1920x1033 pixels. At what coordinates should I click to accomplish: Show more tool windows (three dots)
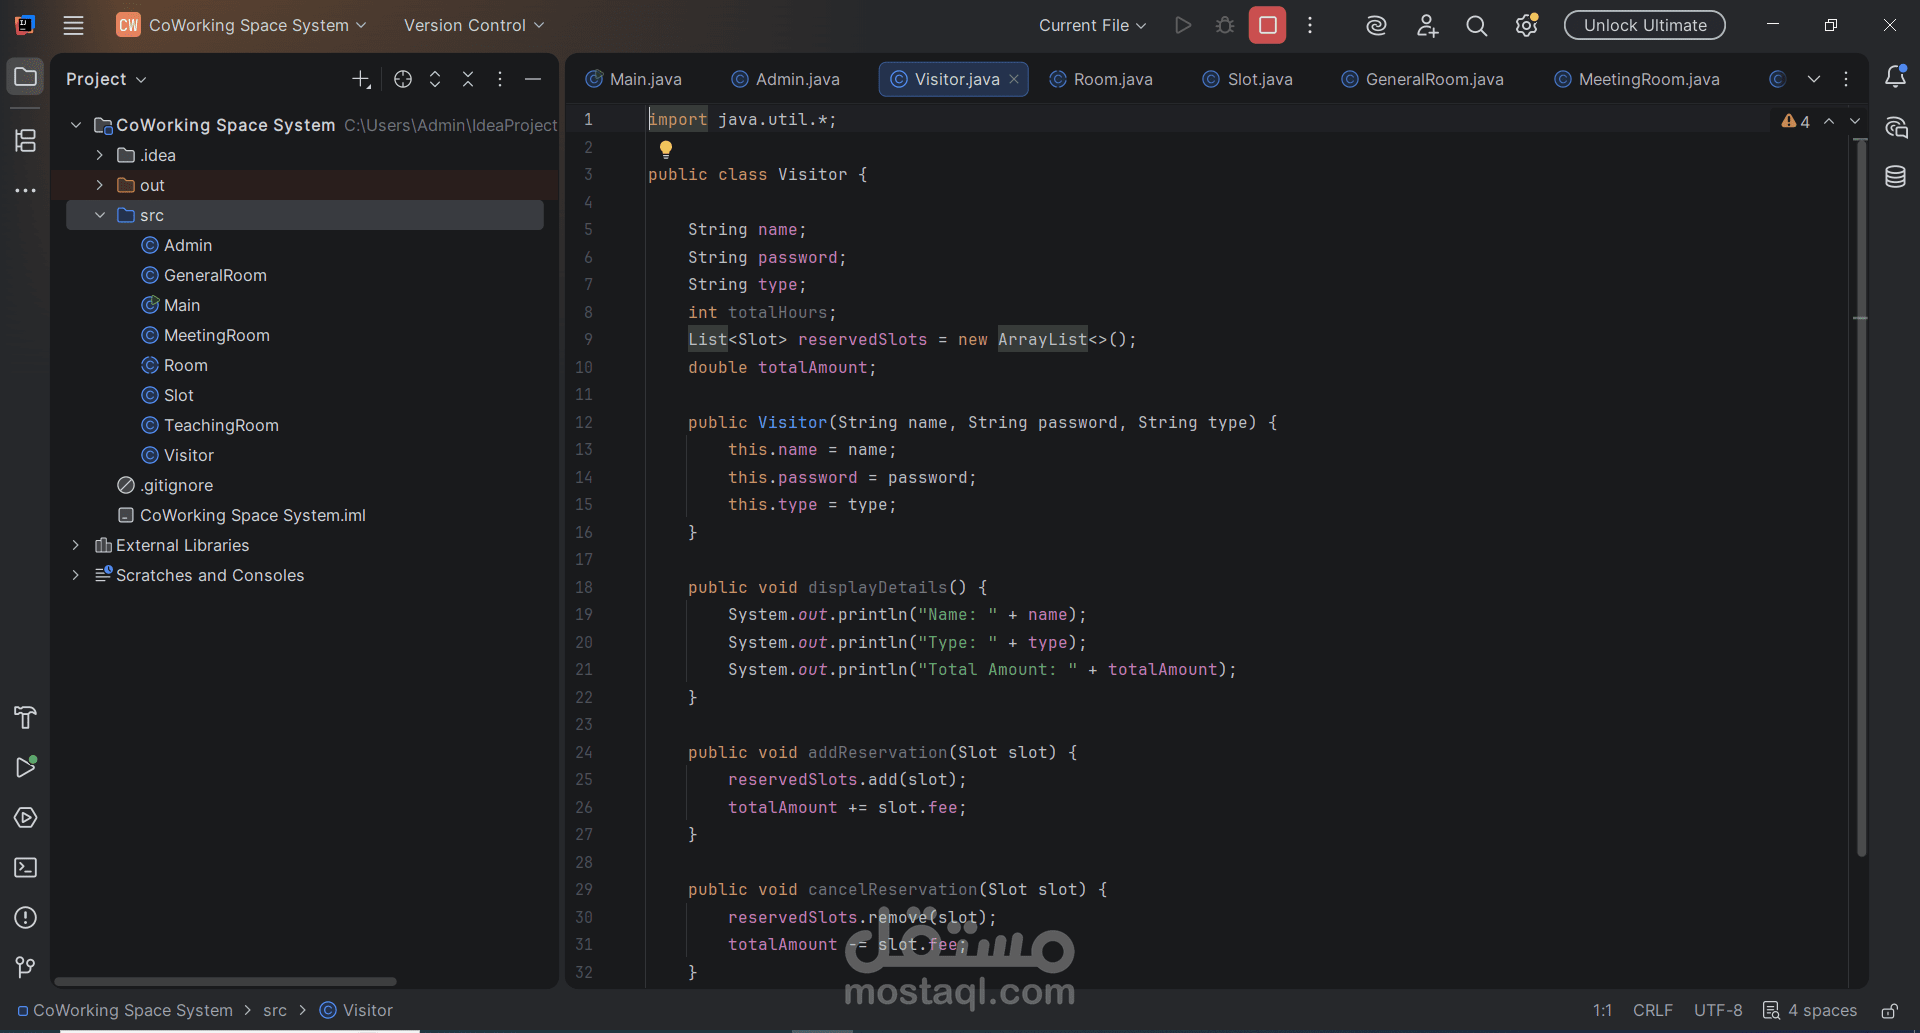25,190
